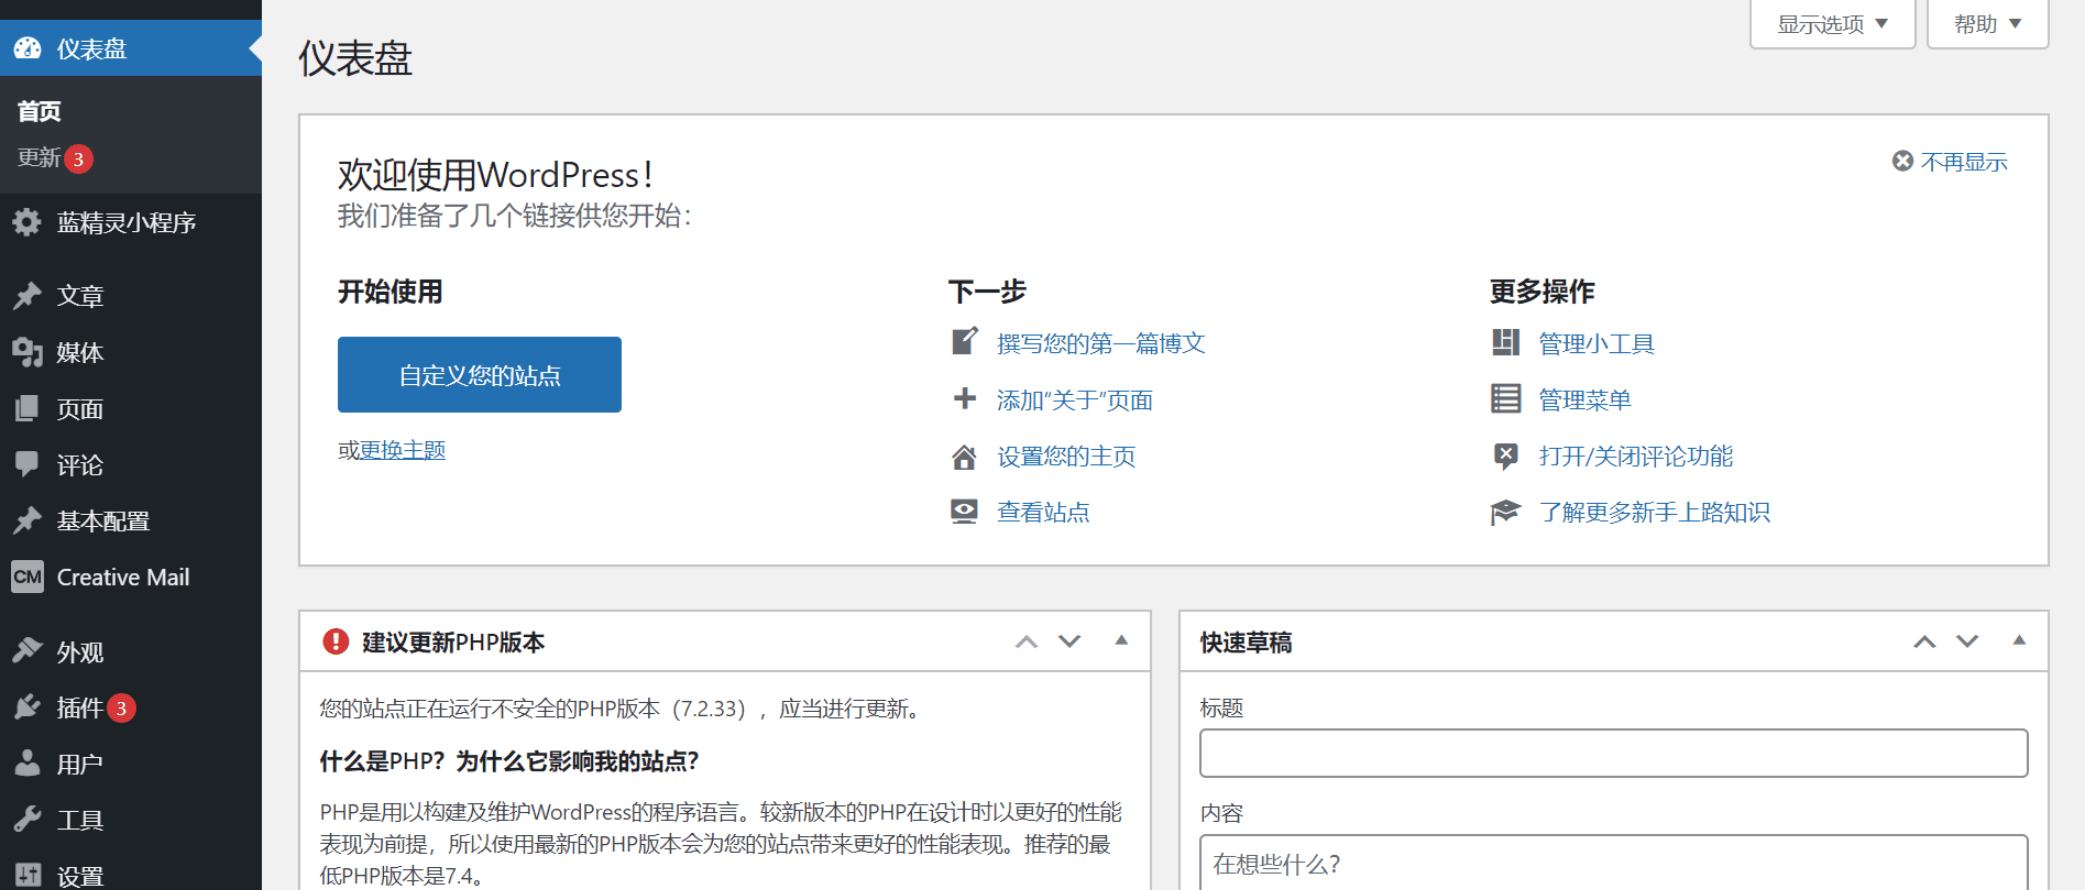Click the pushpin icon beside 基本配置
2085x890 pixels.
(x=27, y=520)
